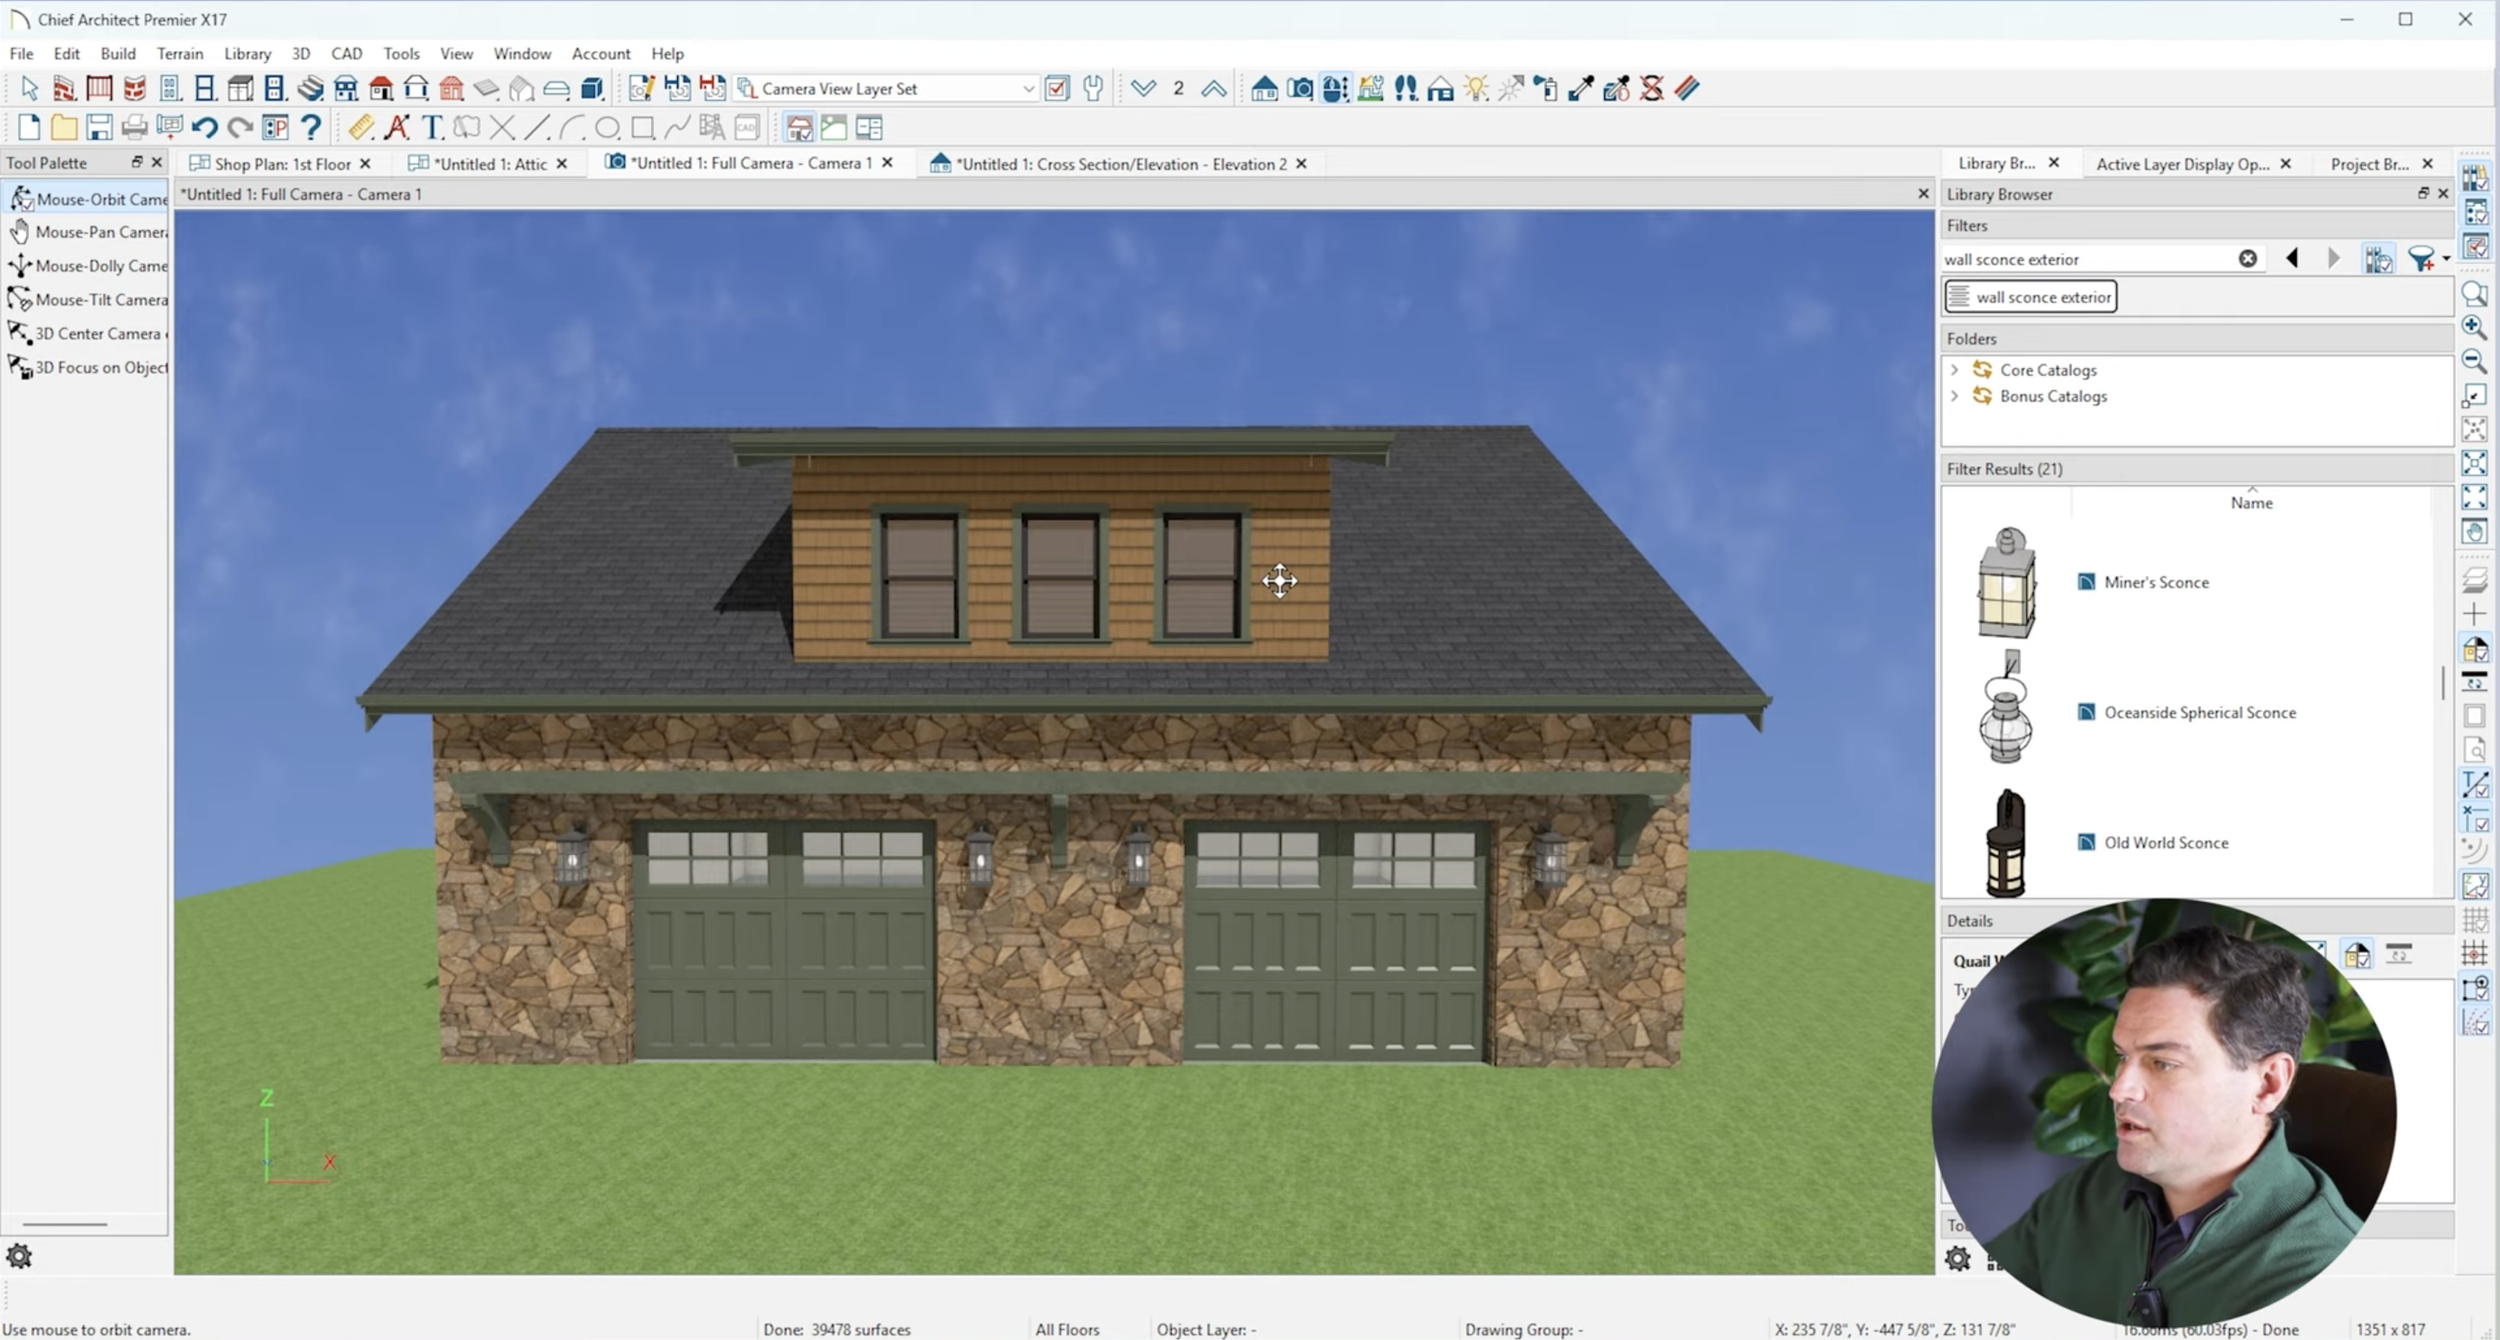Expand the Bonus Catalogs folder

1954,396
